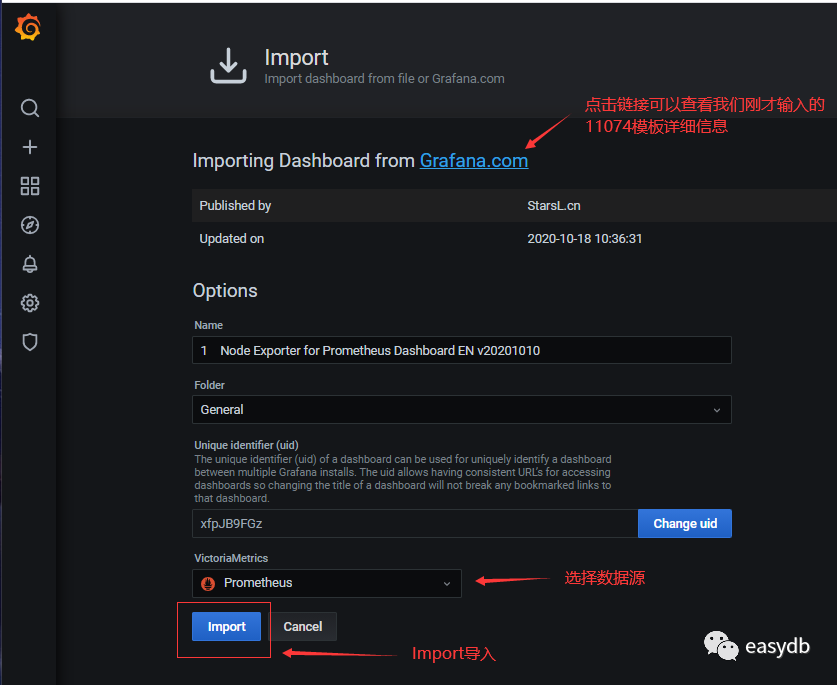The image size is (837, 685).
Task: Open the Configuration gear icon
Action: (x=30, y=303)
